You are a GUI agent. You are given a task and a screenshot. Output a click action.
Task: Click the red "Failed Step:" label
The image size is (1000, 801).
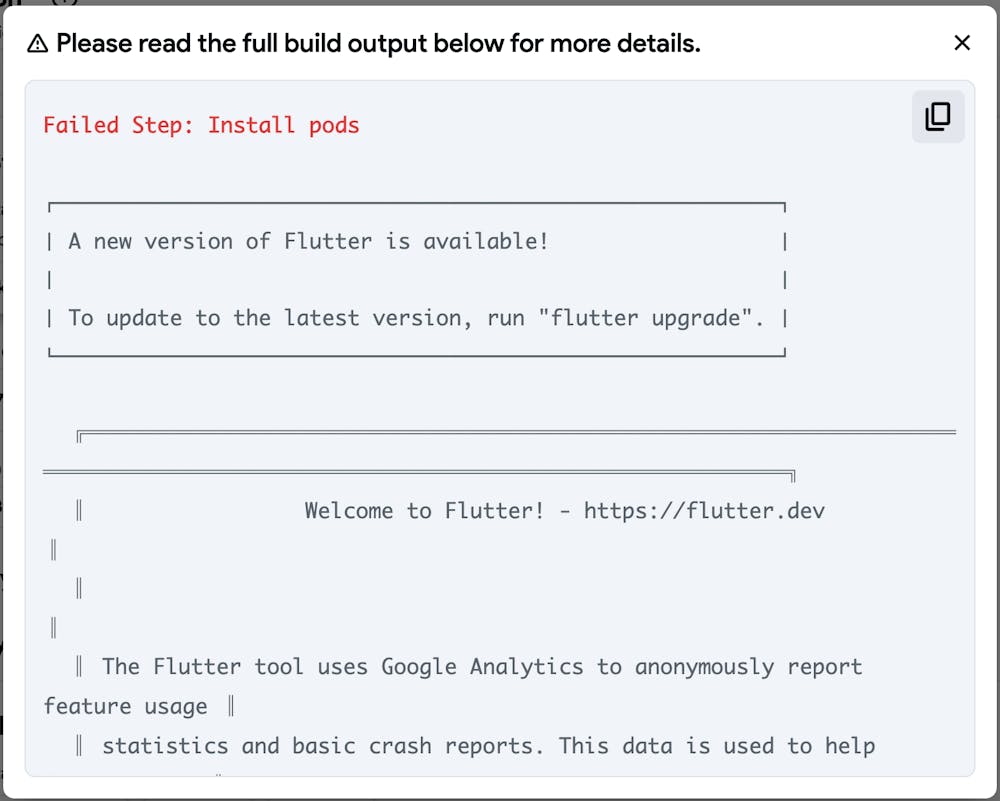click(119, 125)
